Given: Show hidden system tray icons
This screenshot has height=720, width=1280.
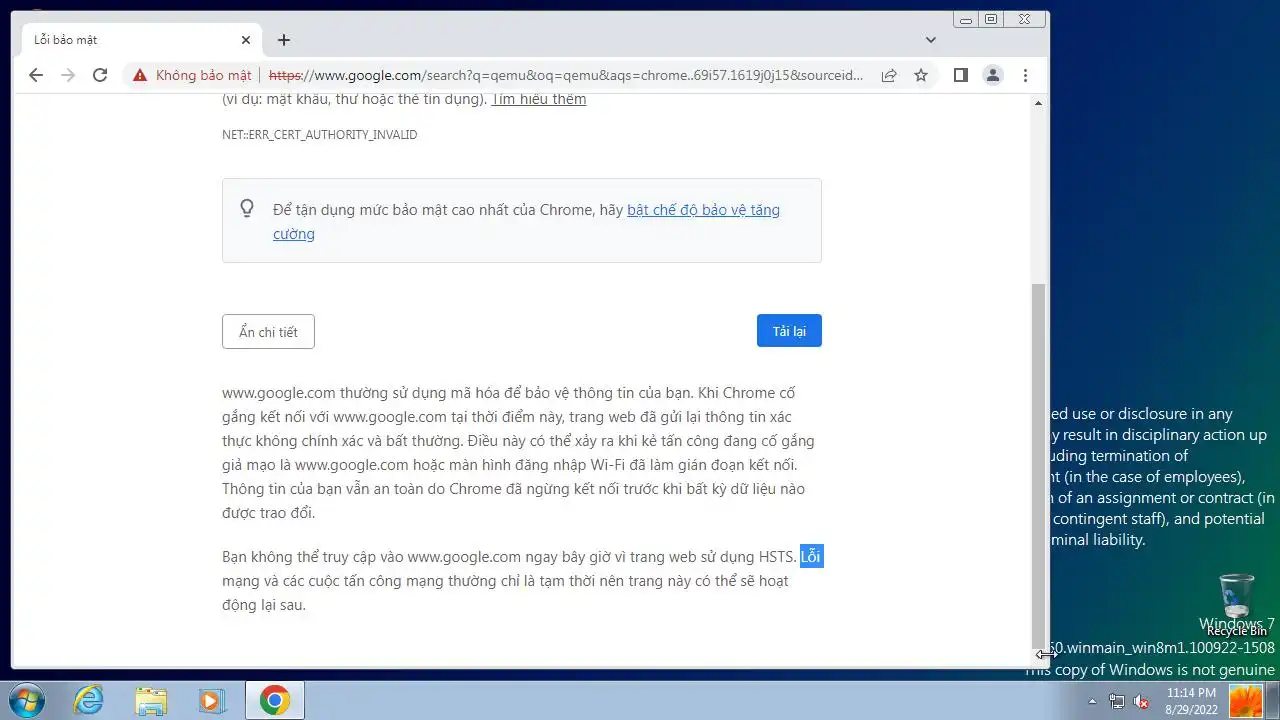Looking at the screenshot, I should 1092,701.
